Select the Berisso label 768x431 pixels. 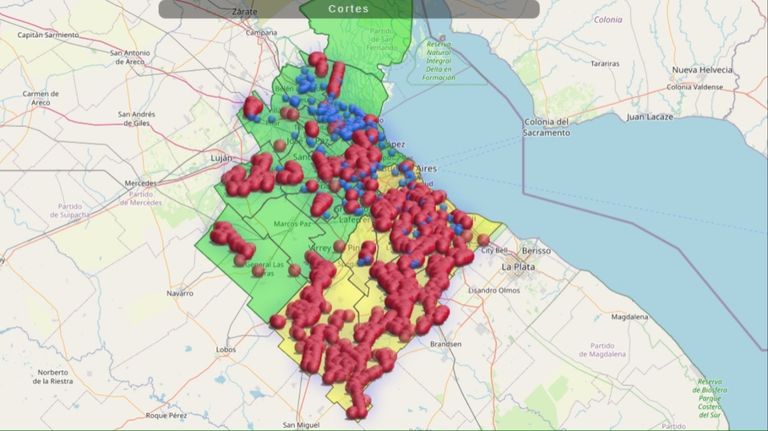[536, 251]
